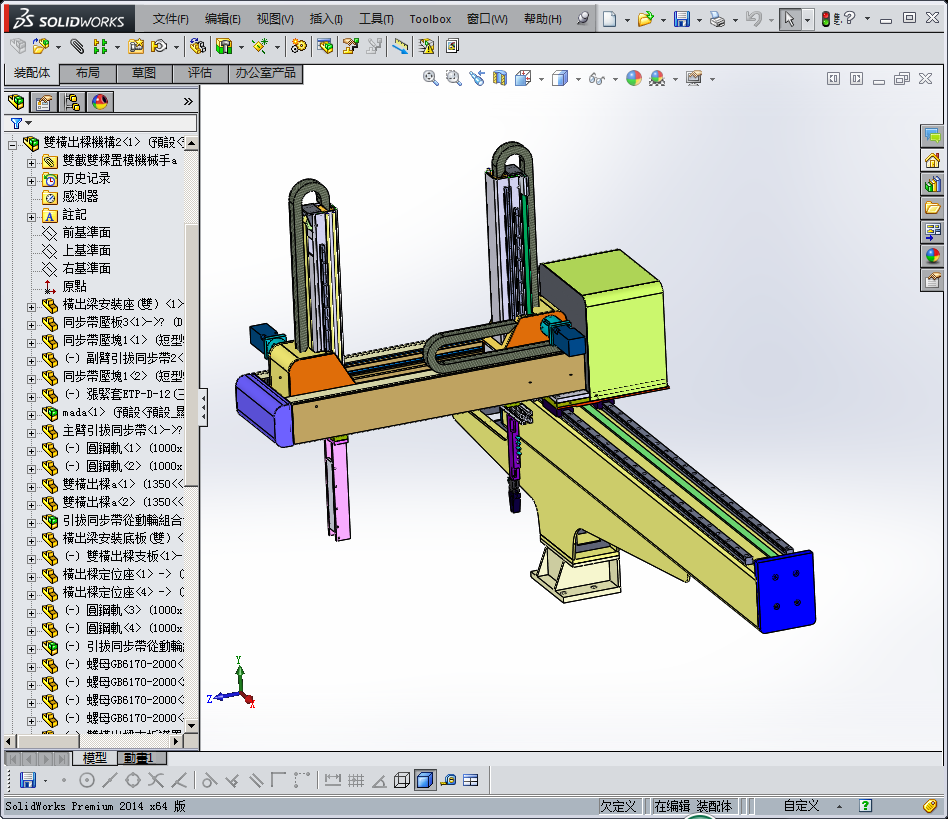948x819 pixels.
Task: Expand the 雙橫出樑a<1> component node
Action: tap(31, 487)
